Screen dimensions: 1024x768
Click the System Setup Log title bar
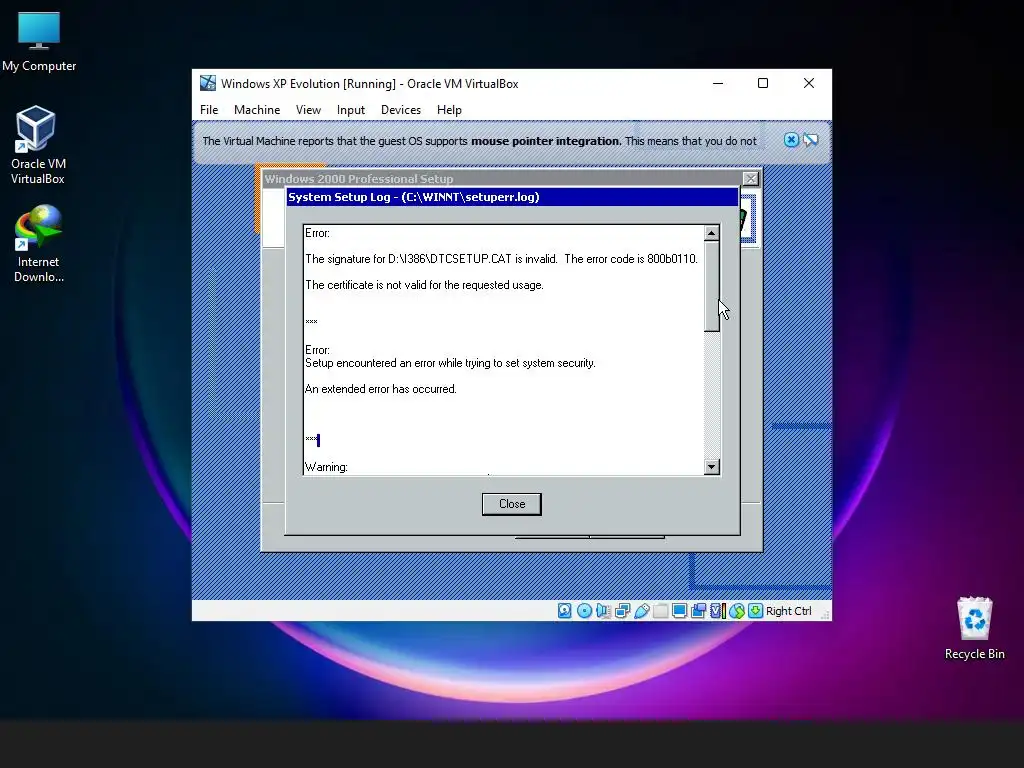(x=513, y=197)
